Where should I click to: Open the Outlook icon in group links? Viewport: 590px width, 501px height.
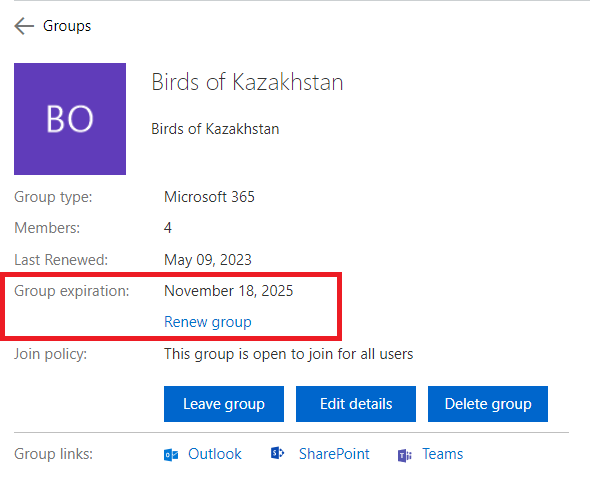[171, 455]
